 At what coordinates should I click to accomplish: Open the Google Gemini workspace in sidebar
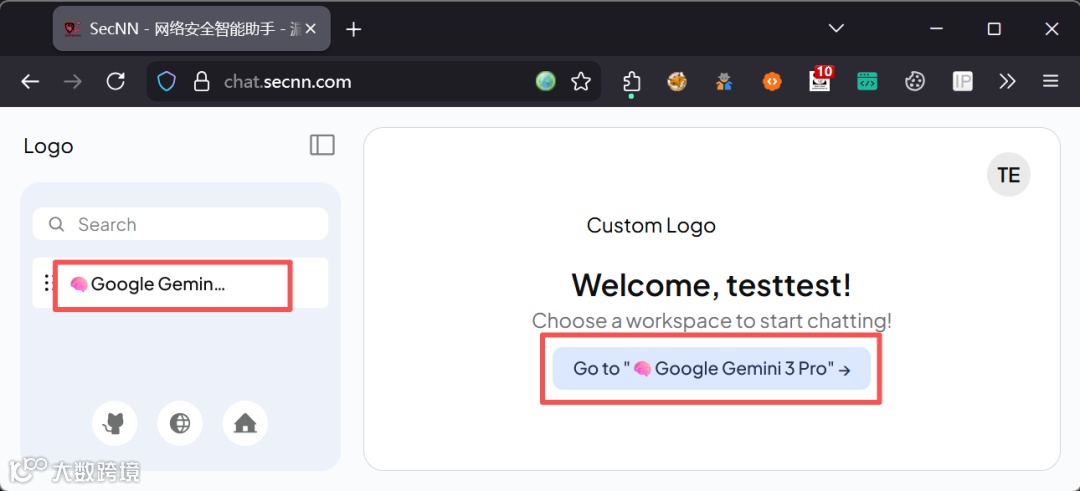coord(180,283)
